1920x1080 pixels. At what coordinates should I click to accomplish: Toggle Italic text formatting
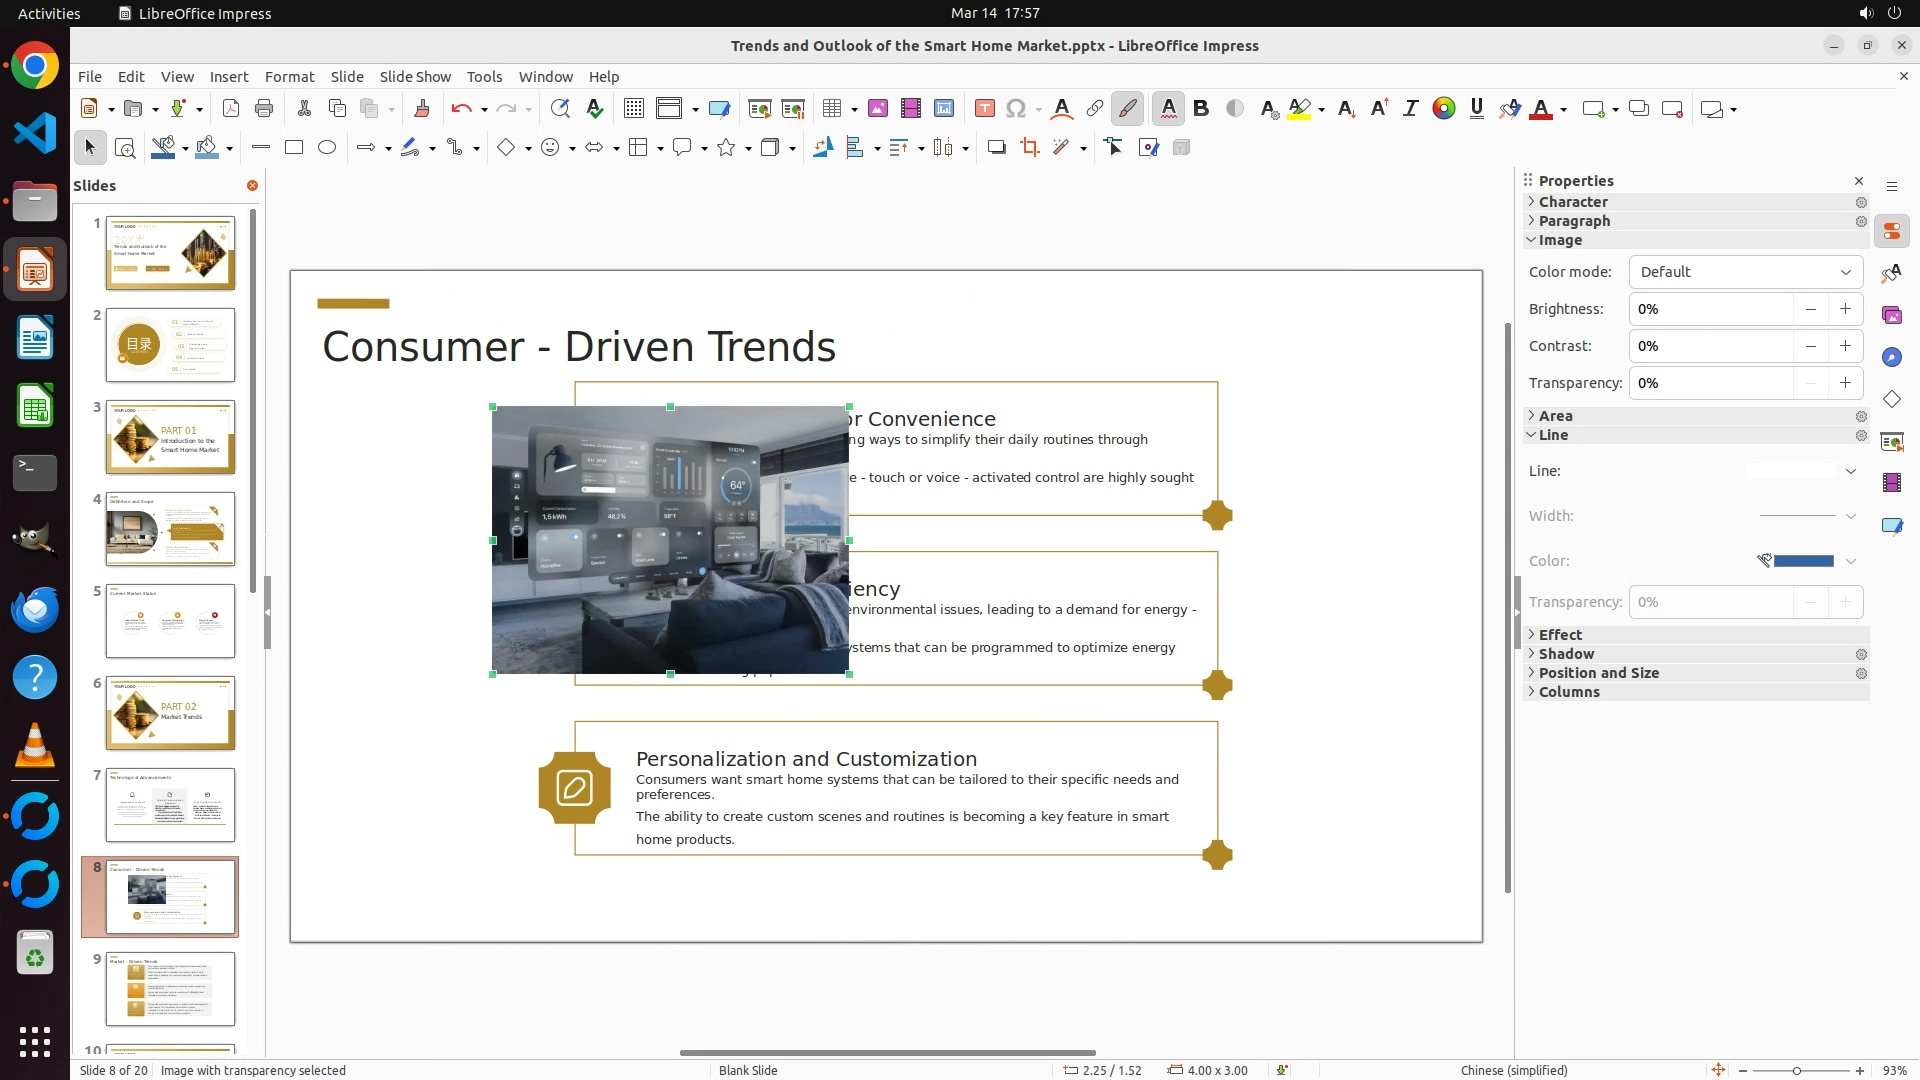(1410, 109)
